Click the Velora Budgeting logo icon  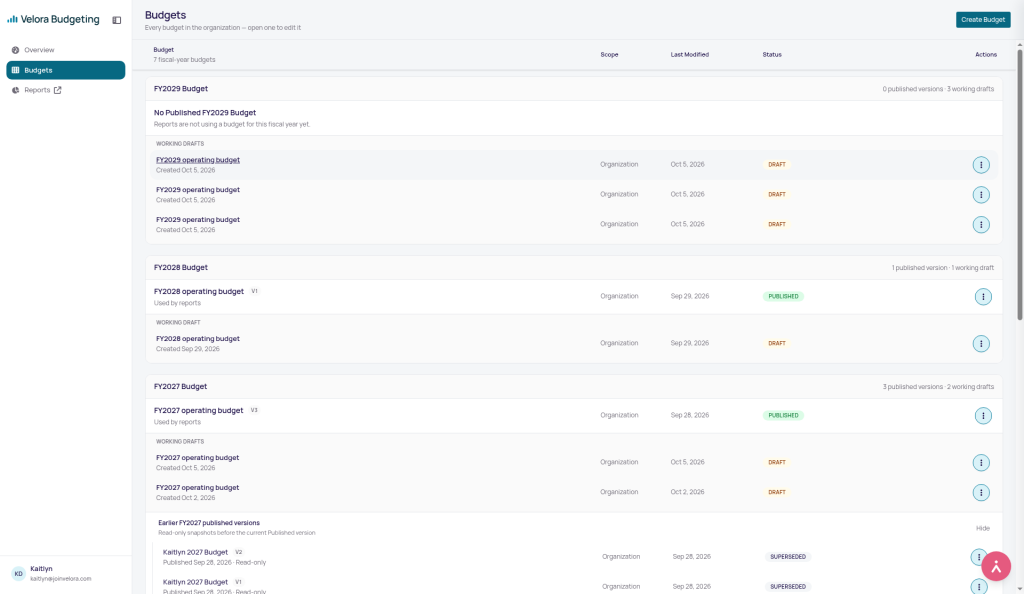pos(12,20)
